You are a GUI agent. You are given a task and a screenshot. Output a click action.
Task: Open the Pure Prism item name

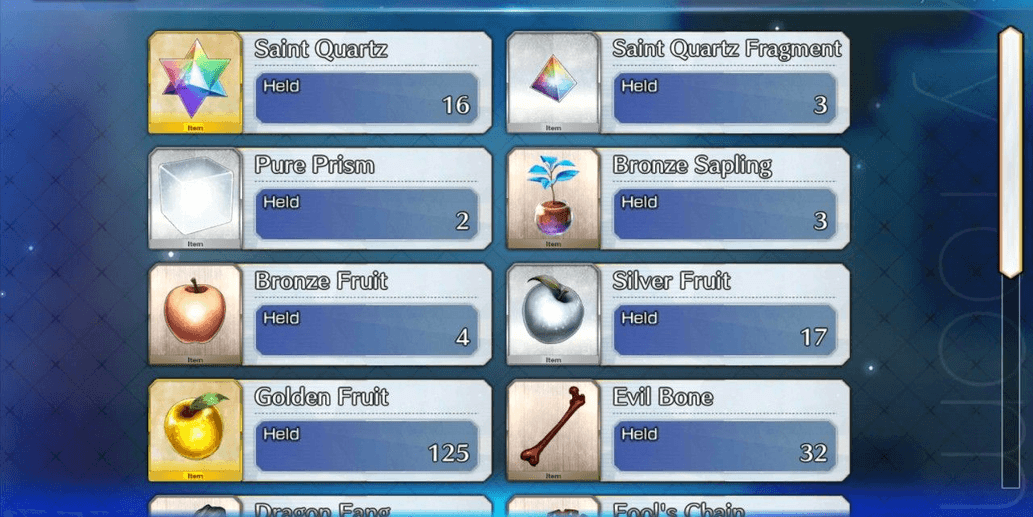315,165
